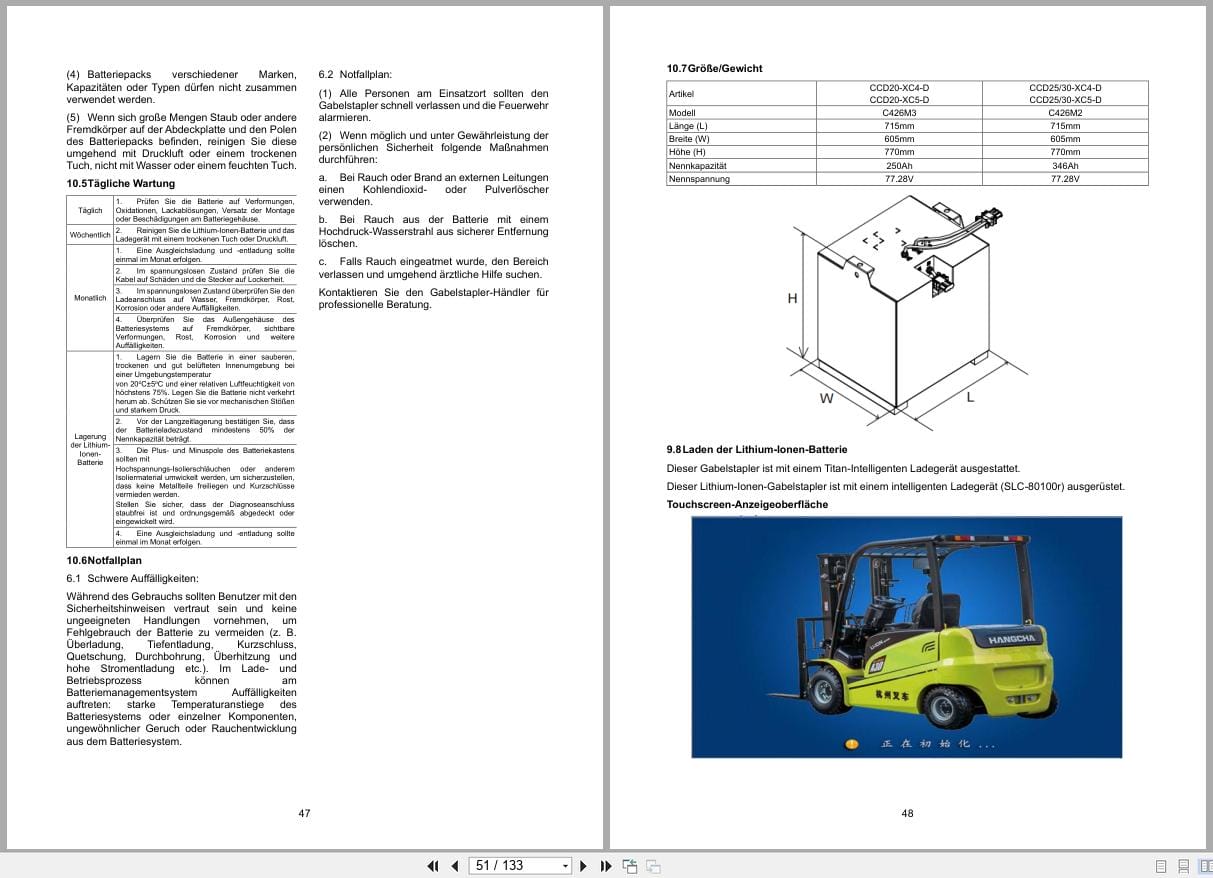Click heading 10.7 Größe/Gewicht

pos(715,68)
